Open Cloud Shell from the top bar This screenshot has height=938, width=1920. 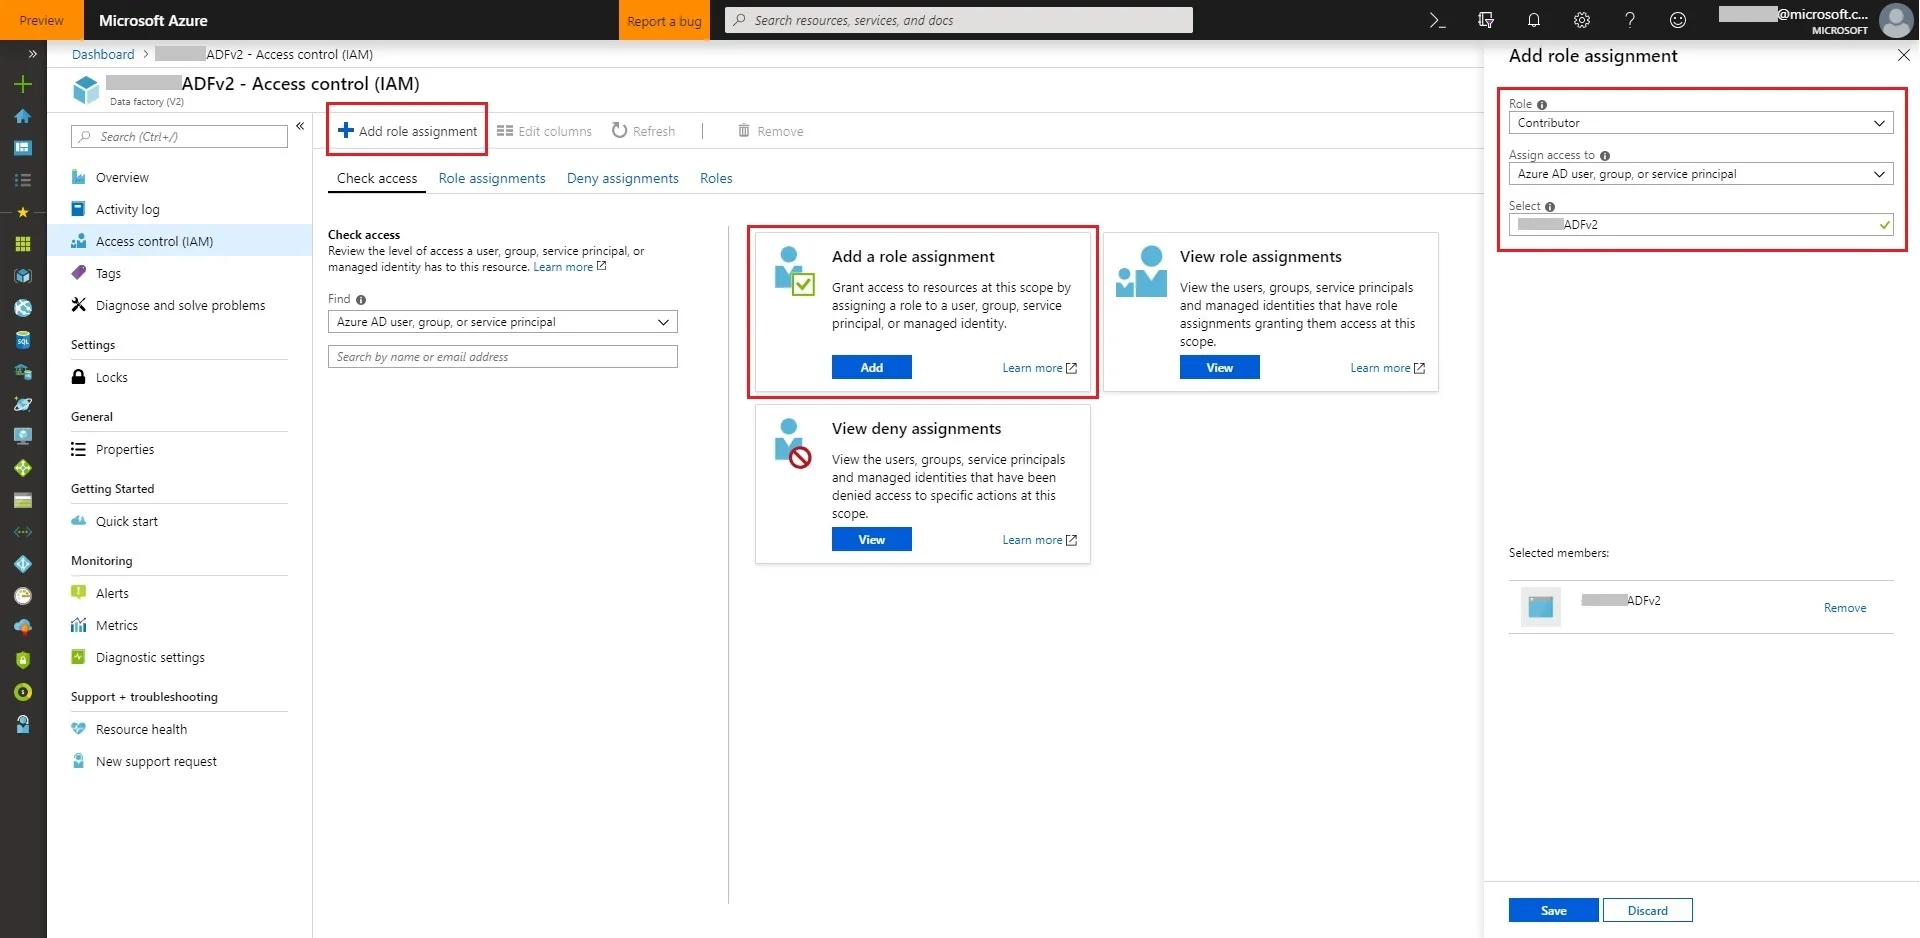1437,20
